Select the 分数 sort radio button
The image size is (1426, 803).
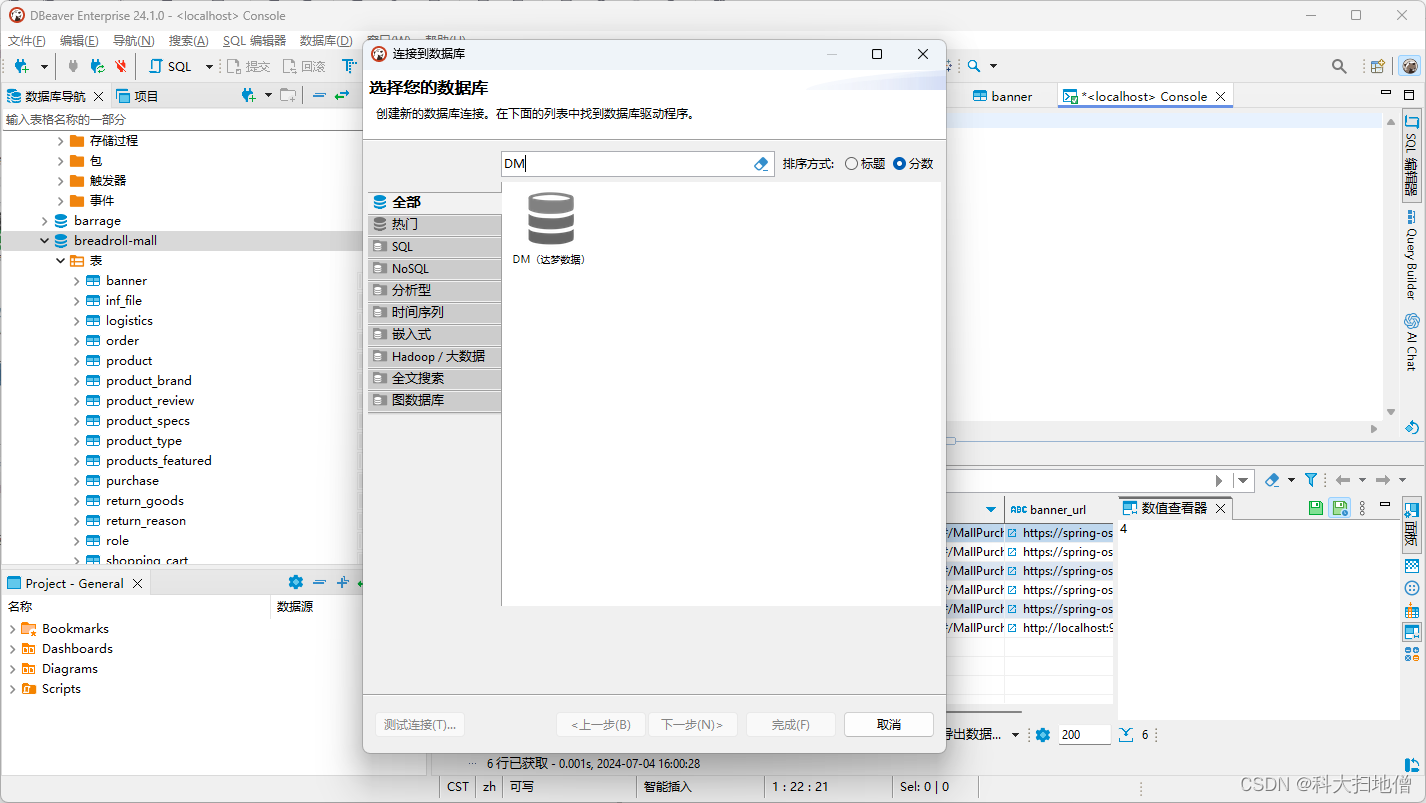[899, 164]
